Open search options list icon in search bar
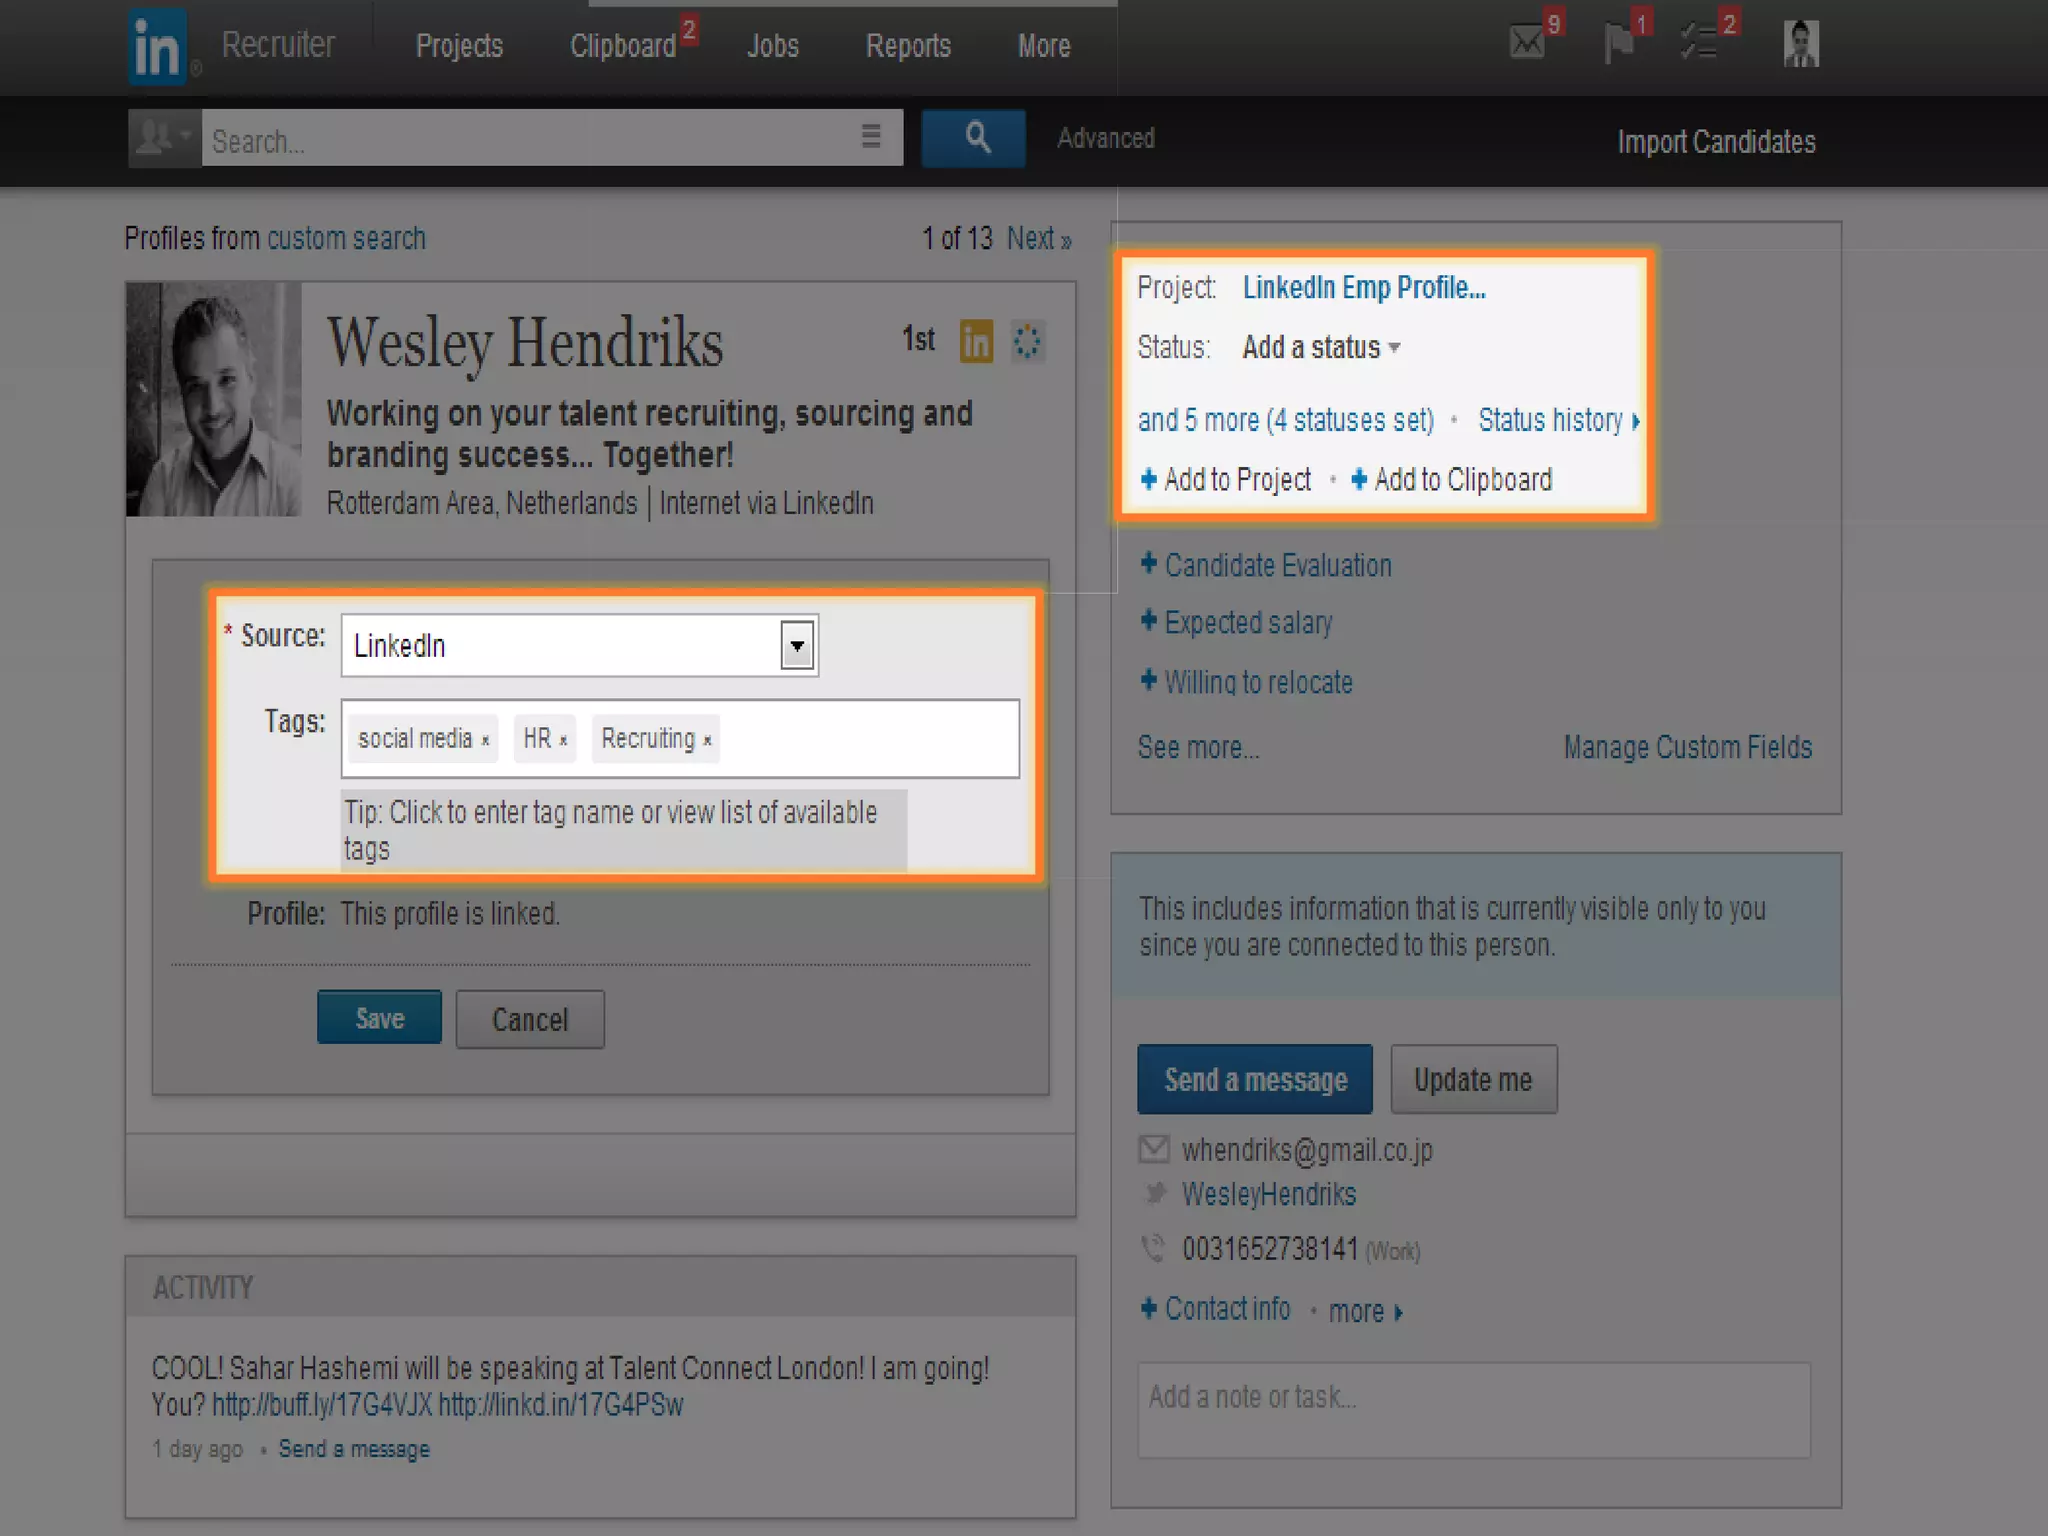2048x1536 pixels. click(871, 136)
